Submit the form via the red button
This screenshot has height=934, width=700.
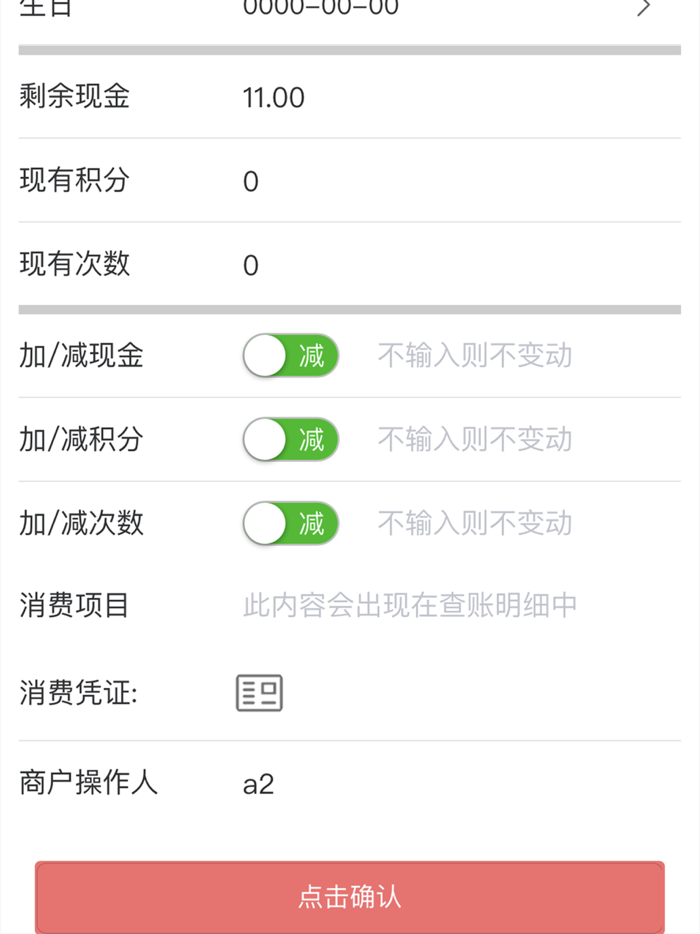coord(350,898)
